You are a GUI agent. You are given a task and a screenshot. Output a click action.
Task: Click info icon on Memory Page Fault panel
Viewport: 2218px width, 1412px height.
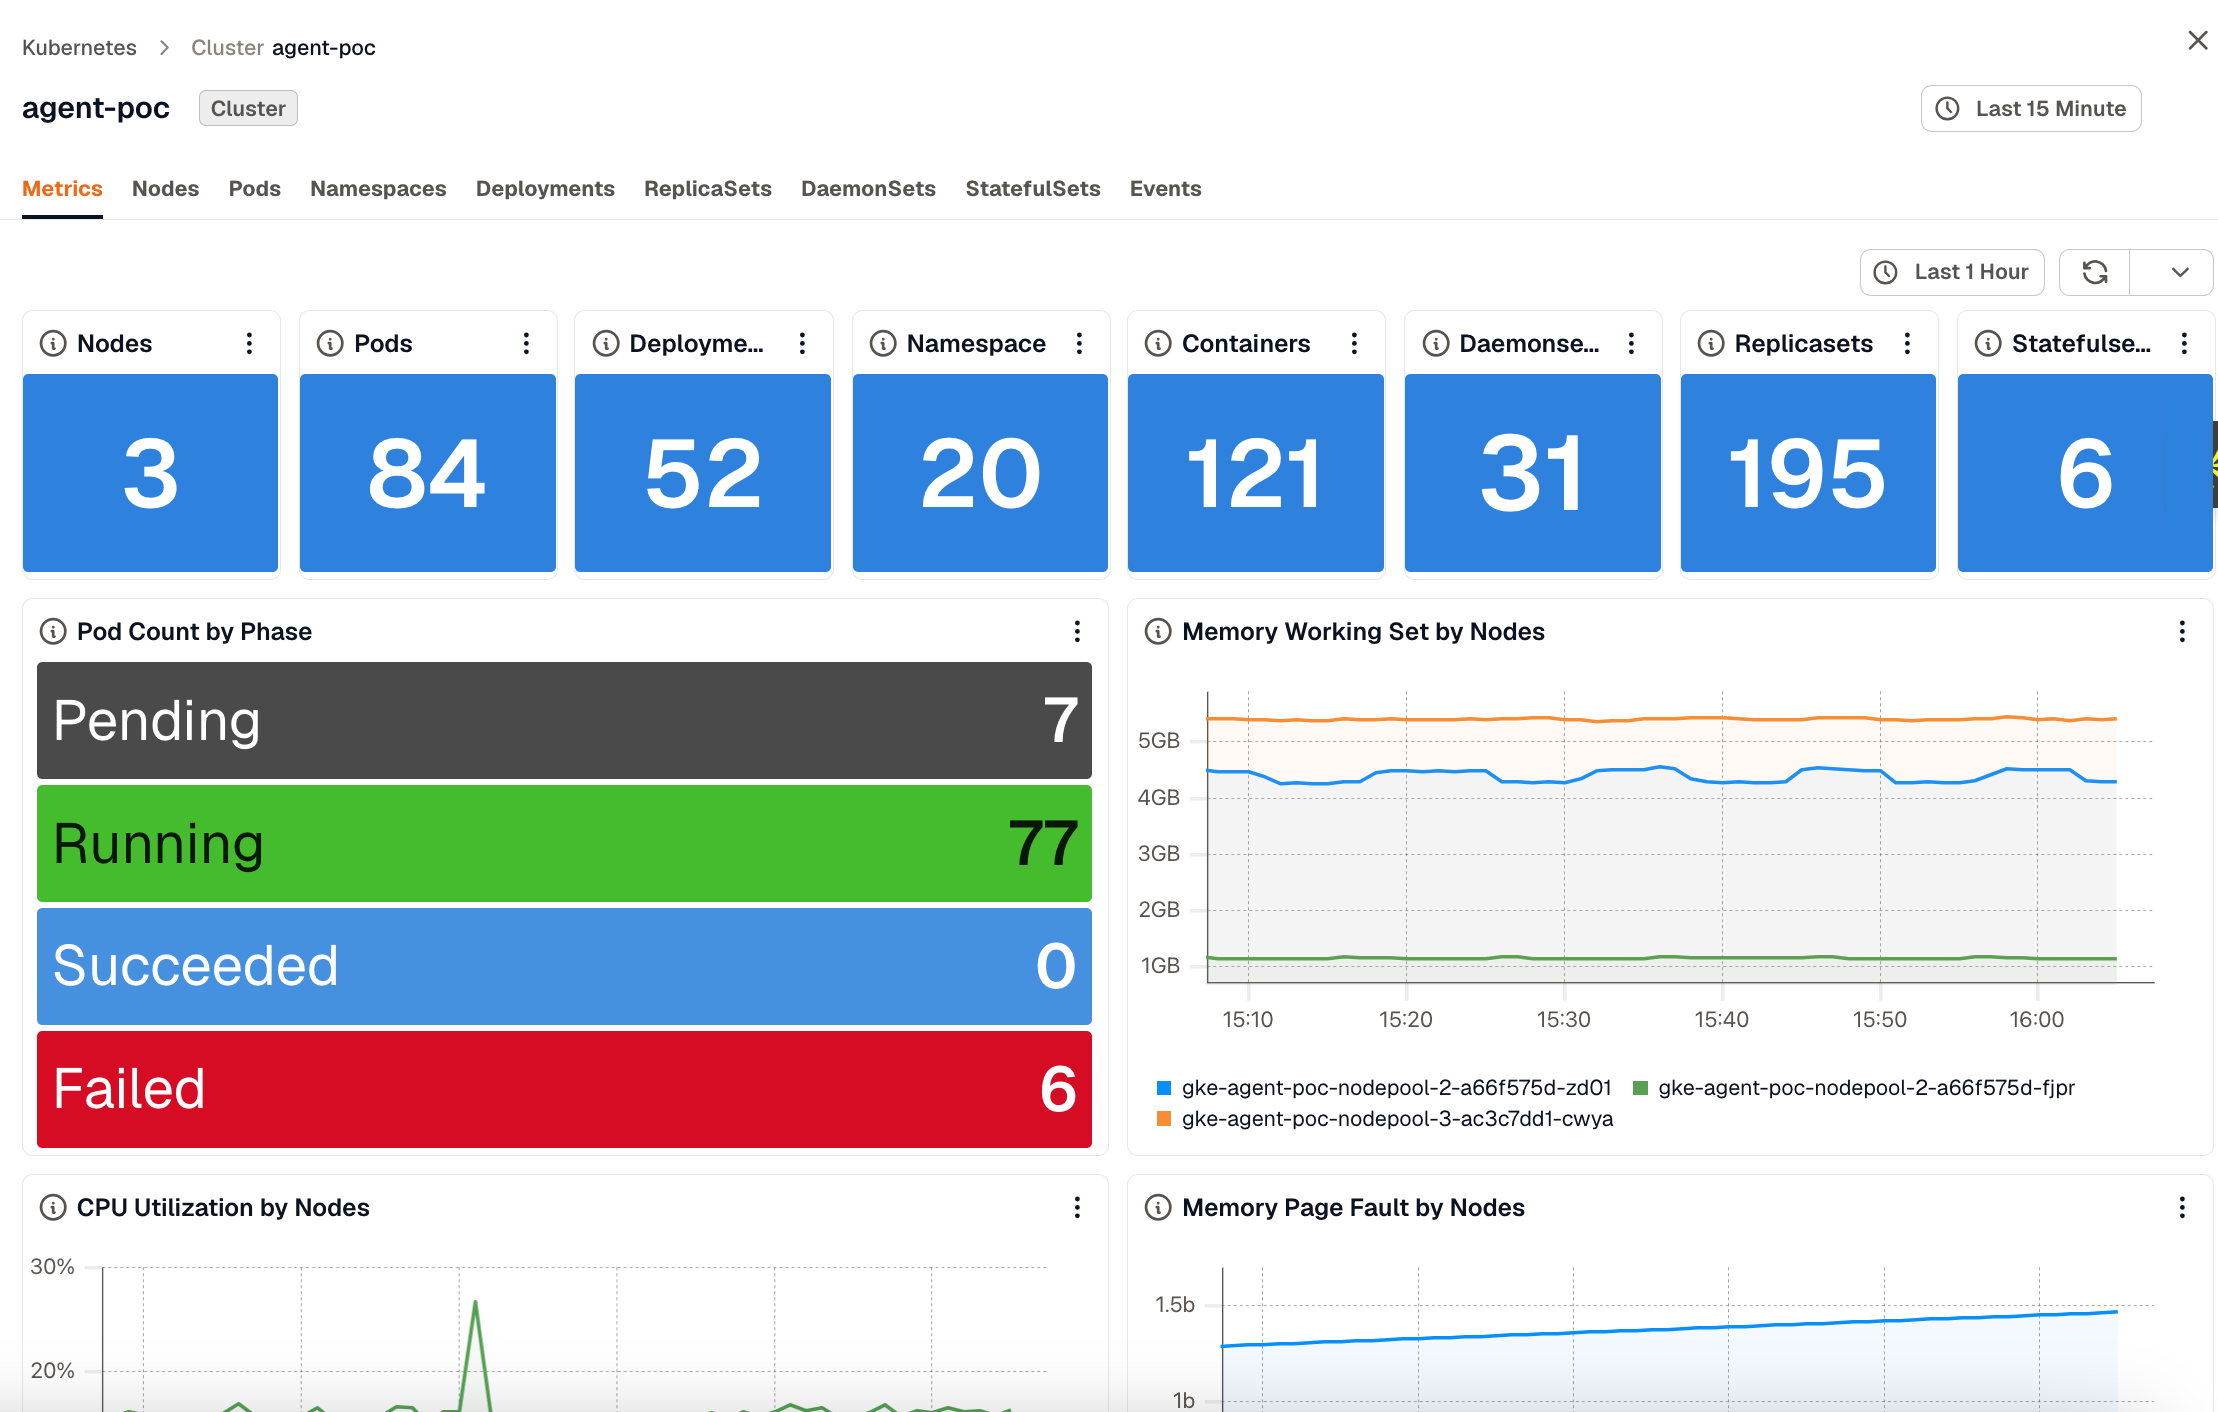tap(1158, 1207)
